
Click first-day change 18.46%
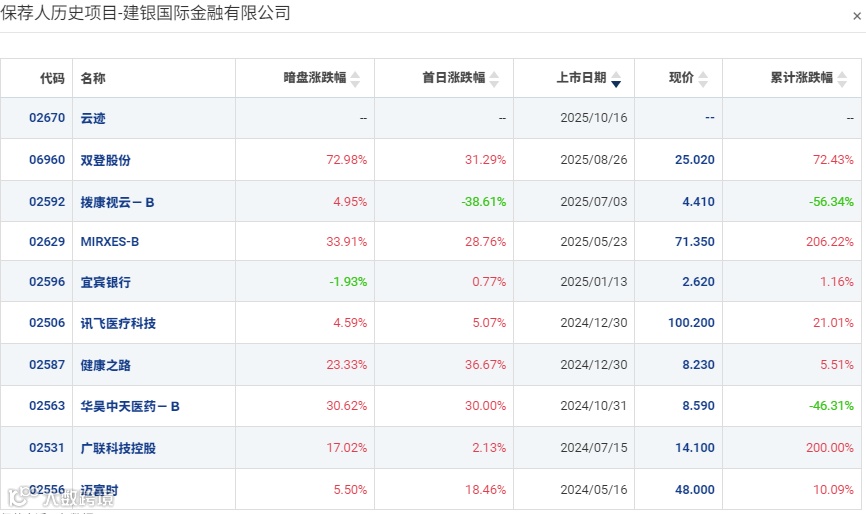(x=485, y=489)
